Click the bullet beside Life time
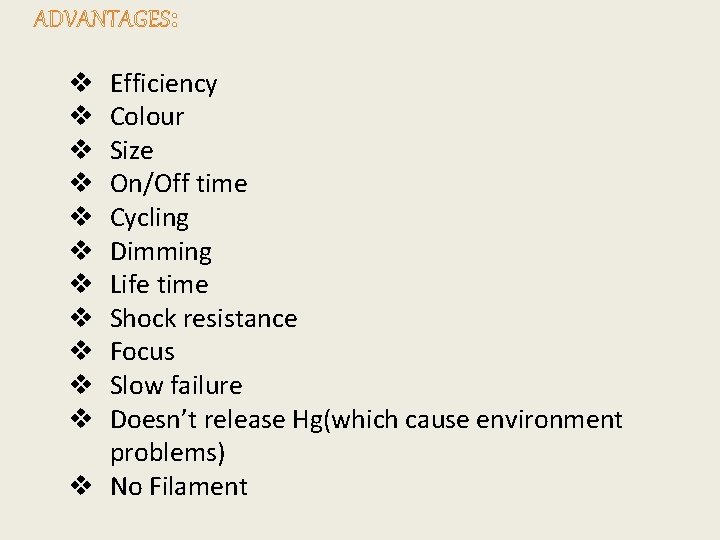 (81, 284)
